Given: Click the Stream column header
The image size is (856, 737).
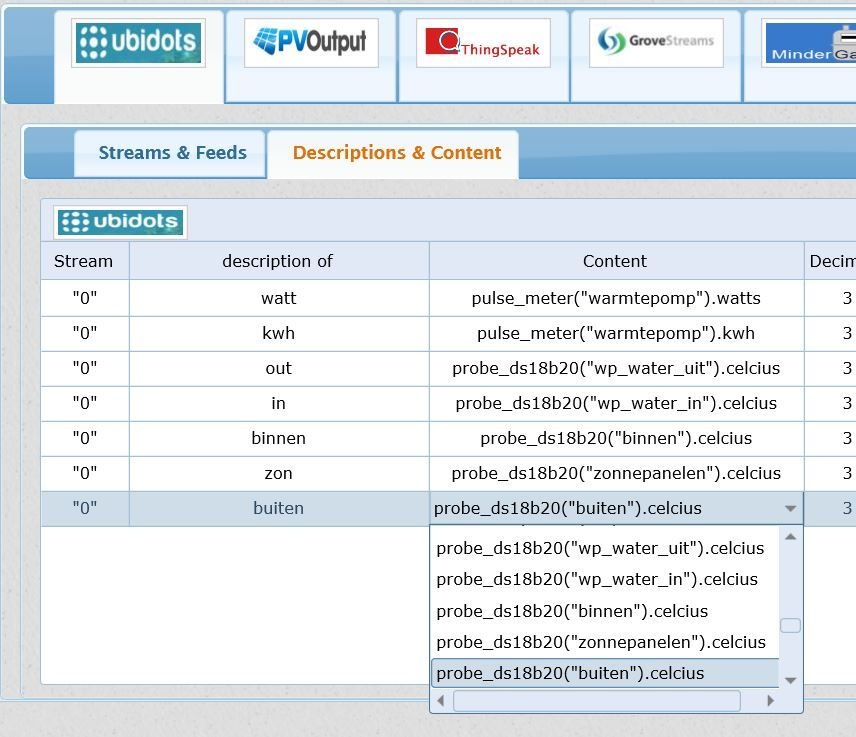Looking at the screenshot, I should [x=85, y=261].
